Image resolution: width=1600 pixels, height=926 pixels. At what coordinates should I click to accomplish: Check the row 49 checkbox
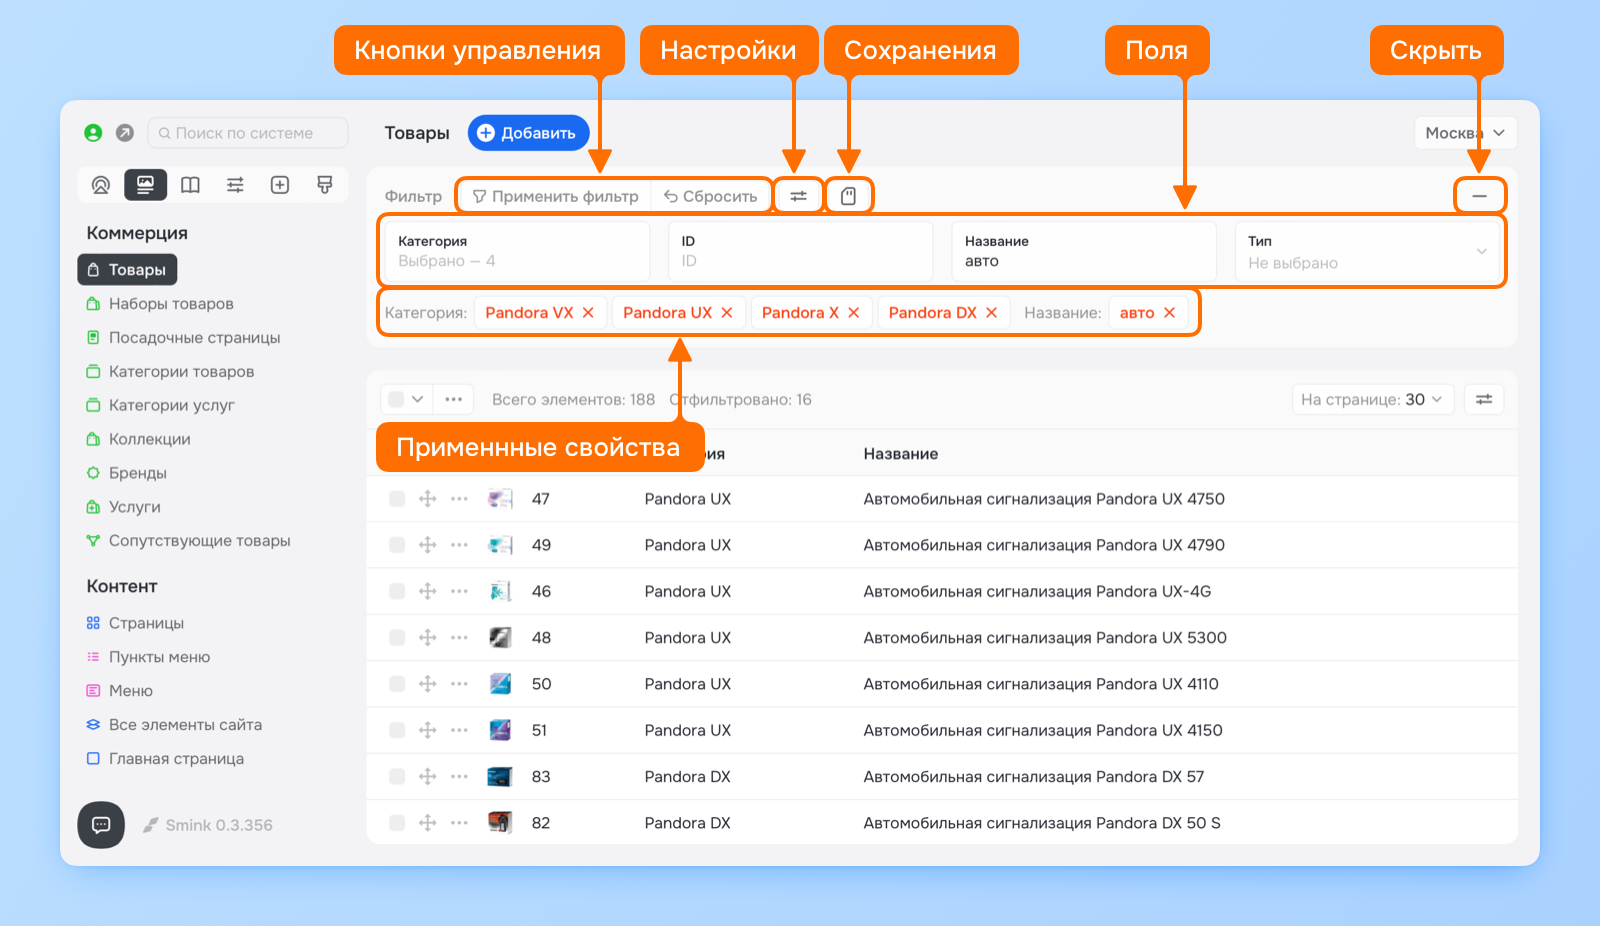(397, 545)
